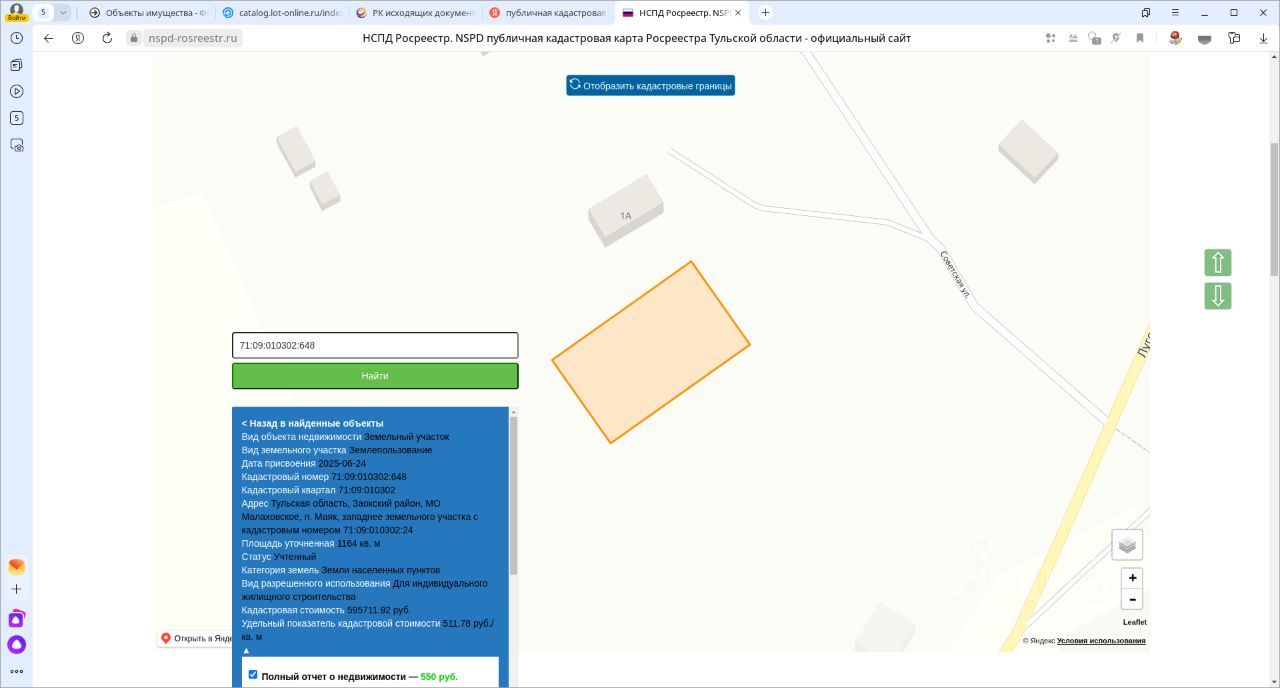The image size is (1280, 688).
Task: Open the gray pocket extension icon
Action: click(1205, 38)
